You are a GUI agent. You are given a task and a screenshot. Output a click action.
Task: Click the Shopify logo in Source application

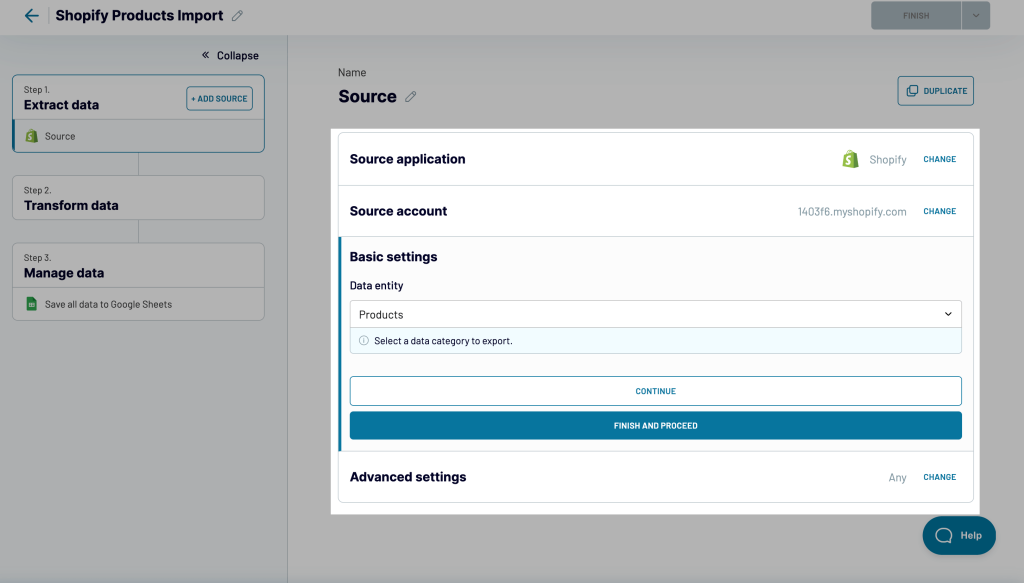pos(850,159)
